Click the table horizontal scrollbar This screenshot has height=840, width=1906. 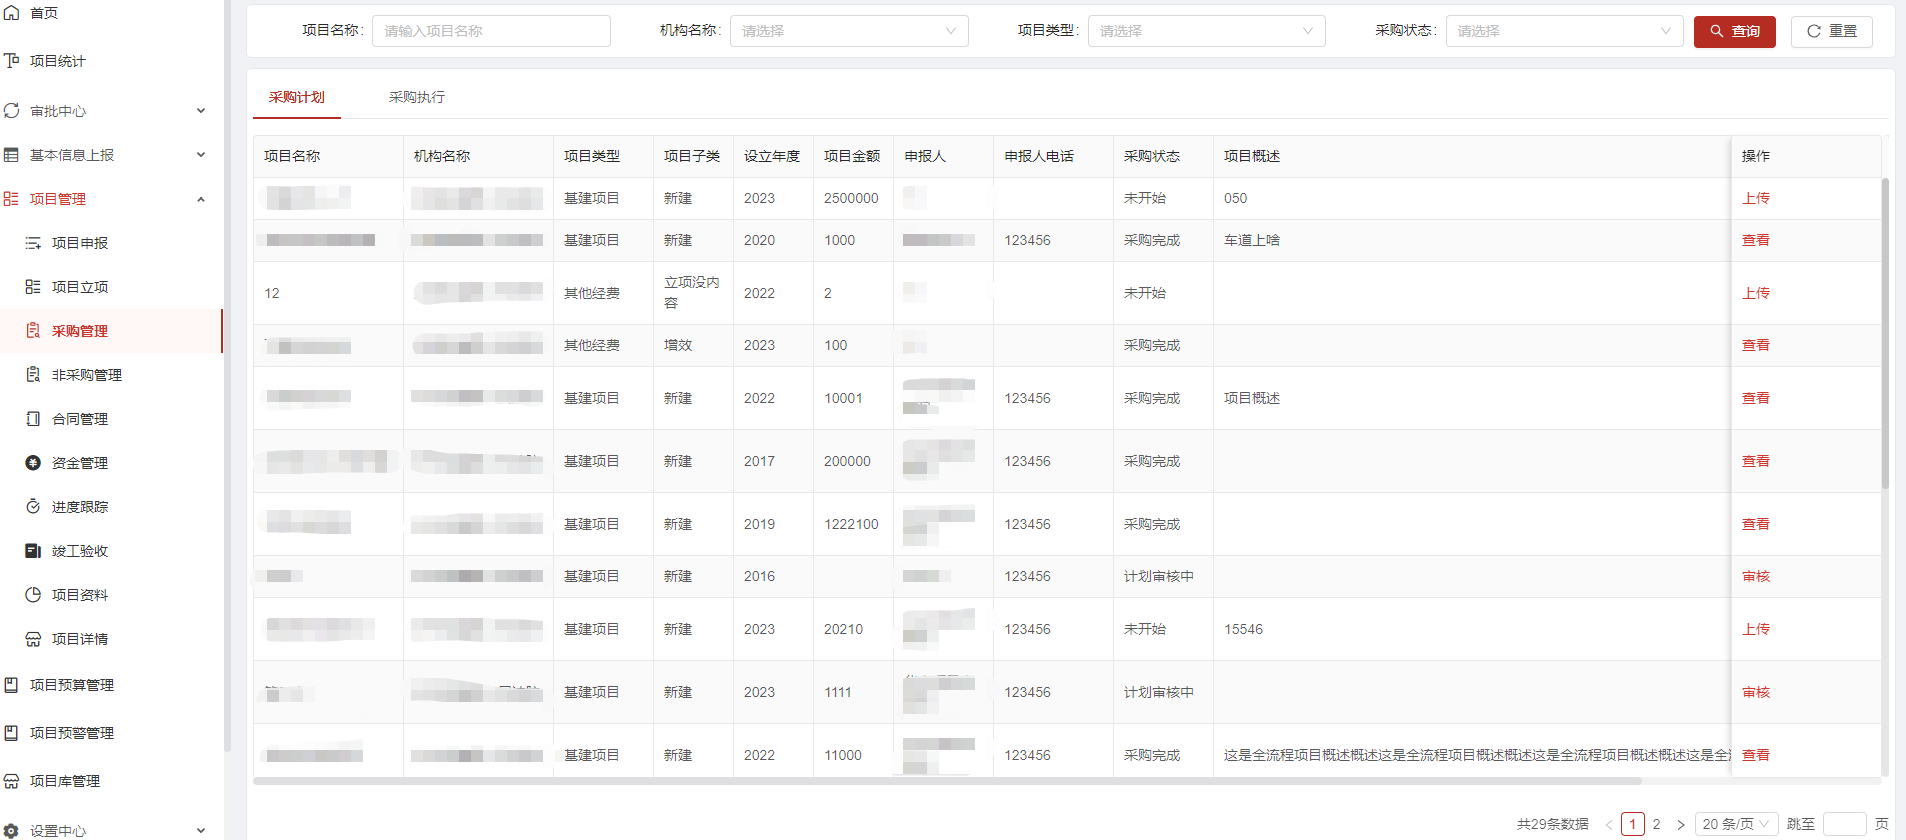point(947,781)
